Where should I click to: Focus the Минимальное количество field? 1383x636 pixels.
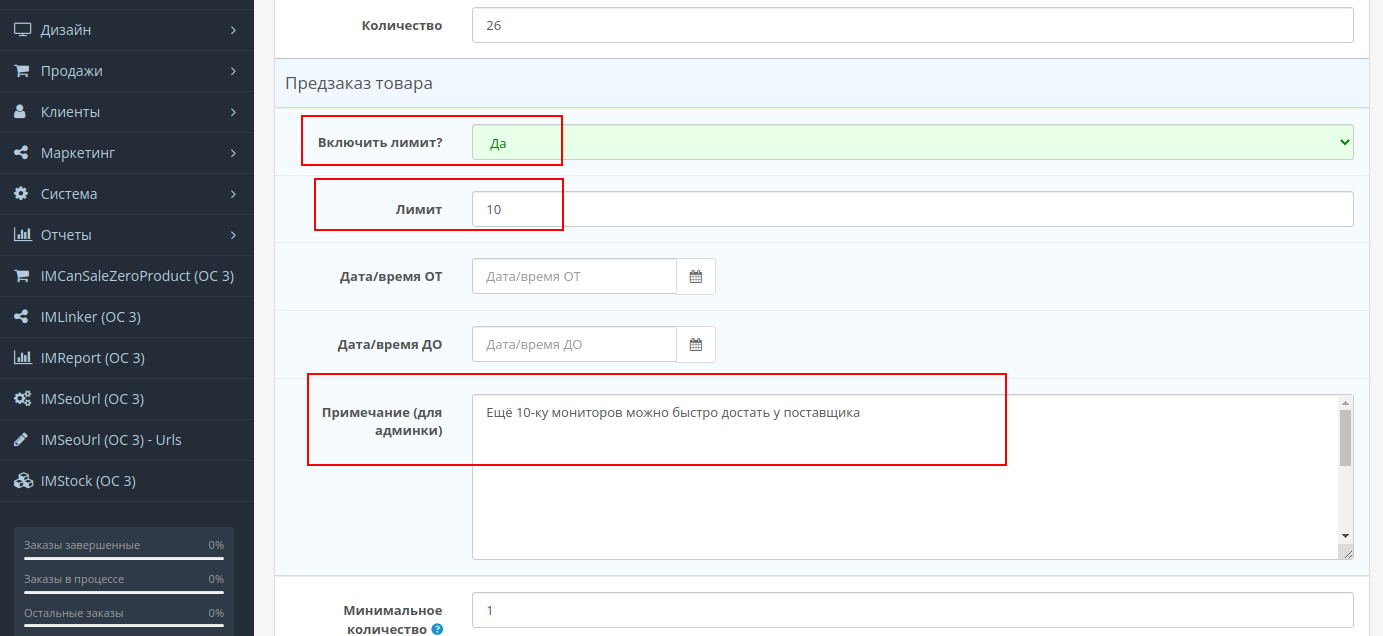pos(913,610)
